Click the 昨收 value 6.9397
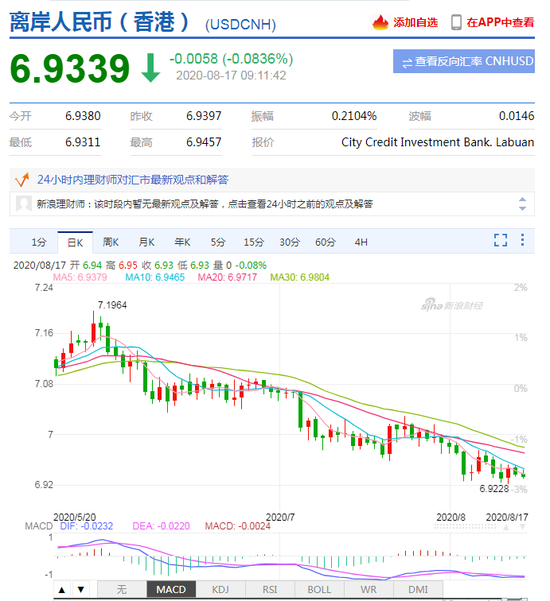The image size is (550, 601). [x=204, y=116]
